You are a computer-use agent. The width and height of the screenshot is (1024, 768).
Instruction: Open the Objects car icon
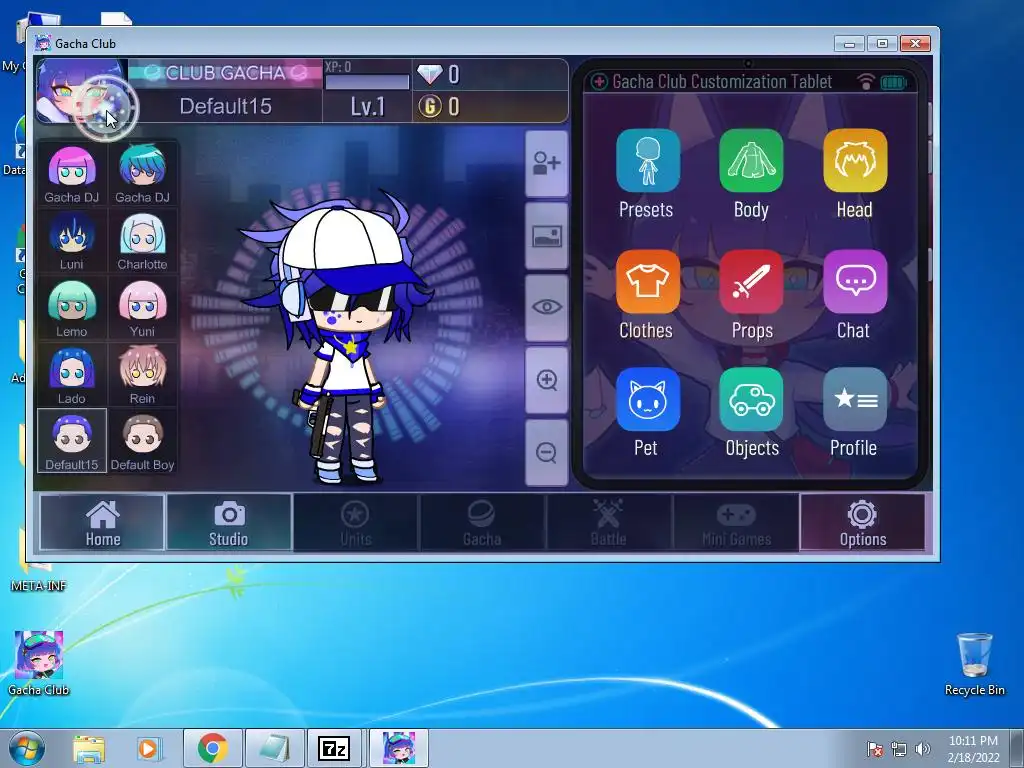[x=751, y=399]
